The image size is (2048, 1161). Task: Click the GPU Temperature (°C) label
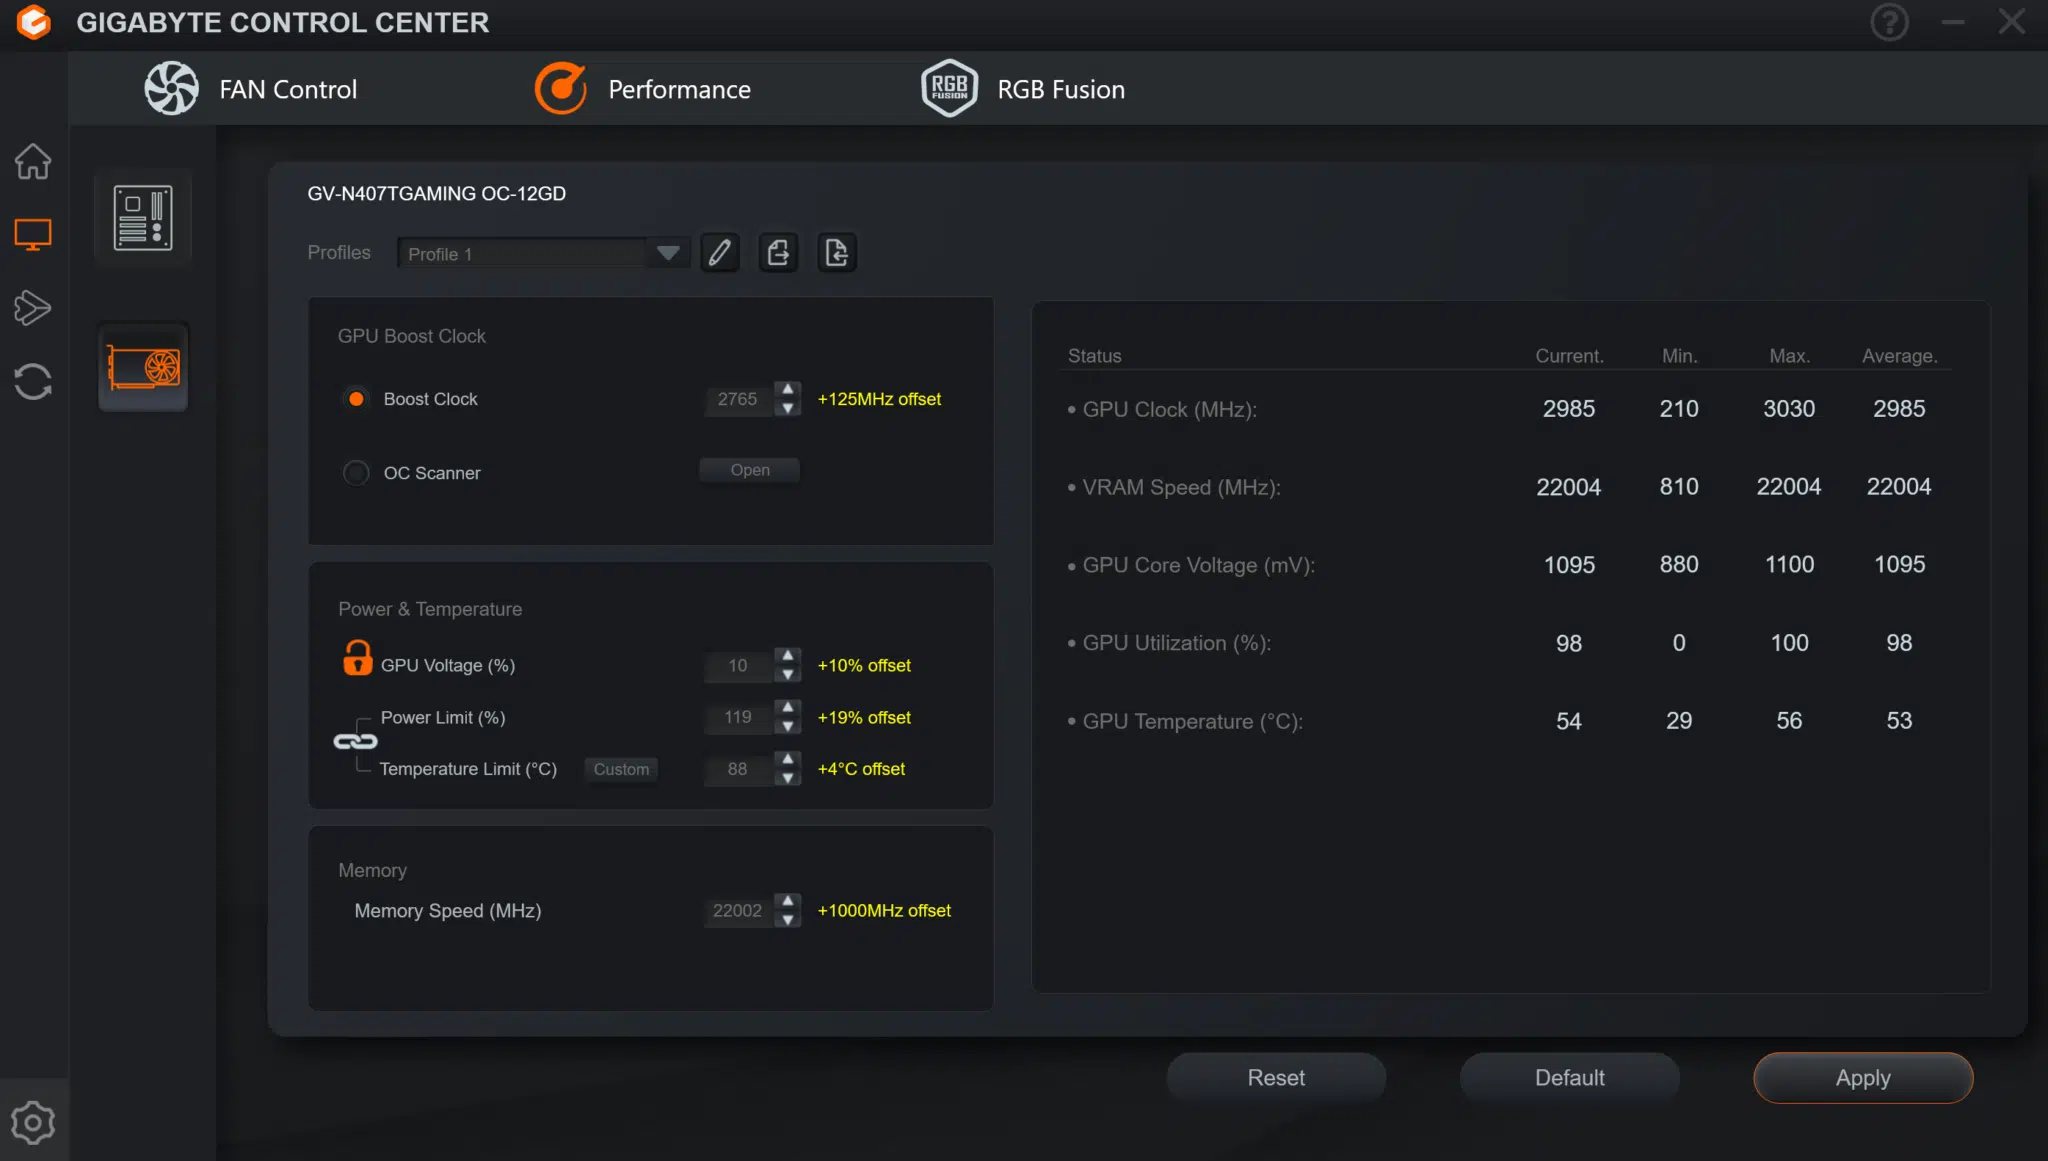(1192, 721)
